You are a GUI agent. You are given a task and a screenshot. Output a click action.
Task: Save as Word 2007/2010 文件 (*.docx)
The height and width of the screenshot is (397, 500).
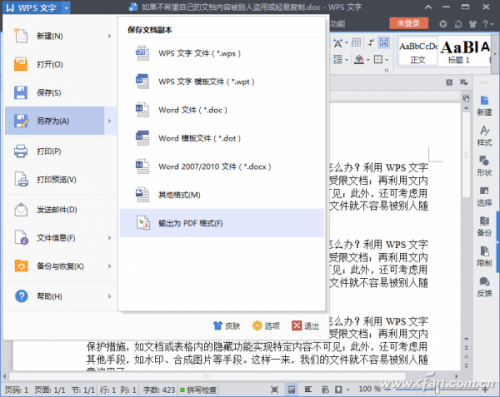coord(222,166)
